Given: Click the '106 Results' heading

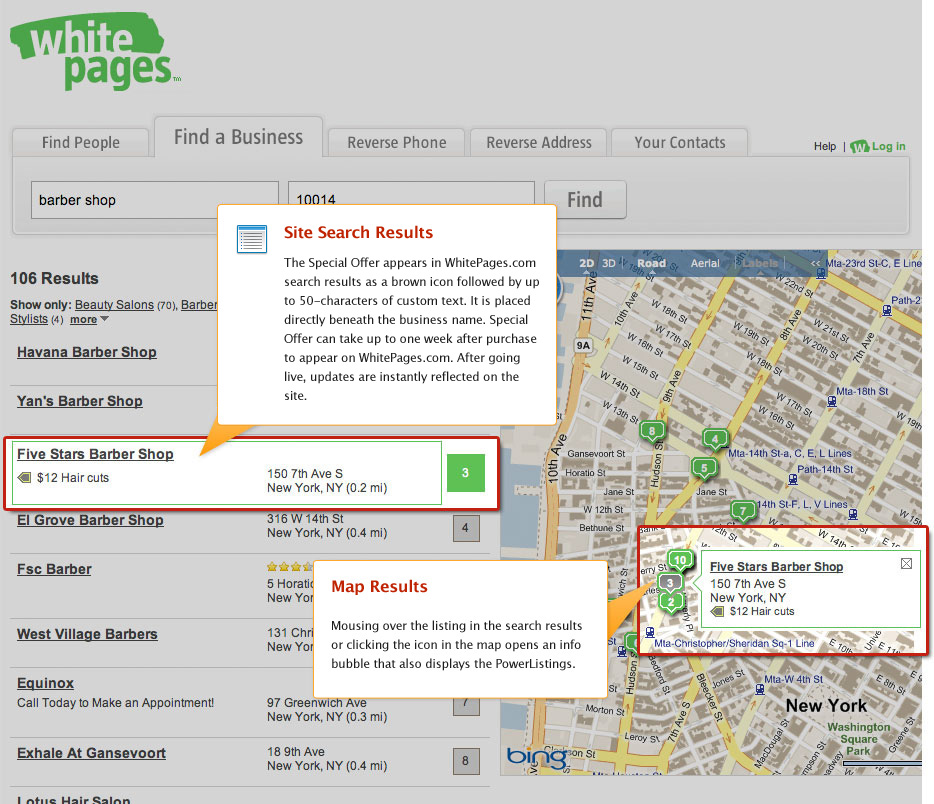Looking at the screenshot, I should pos(54,278).
